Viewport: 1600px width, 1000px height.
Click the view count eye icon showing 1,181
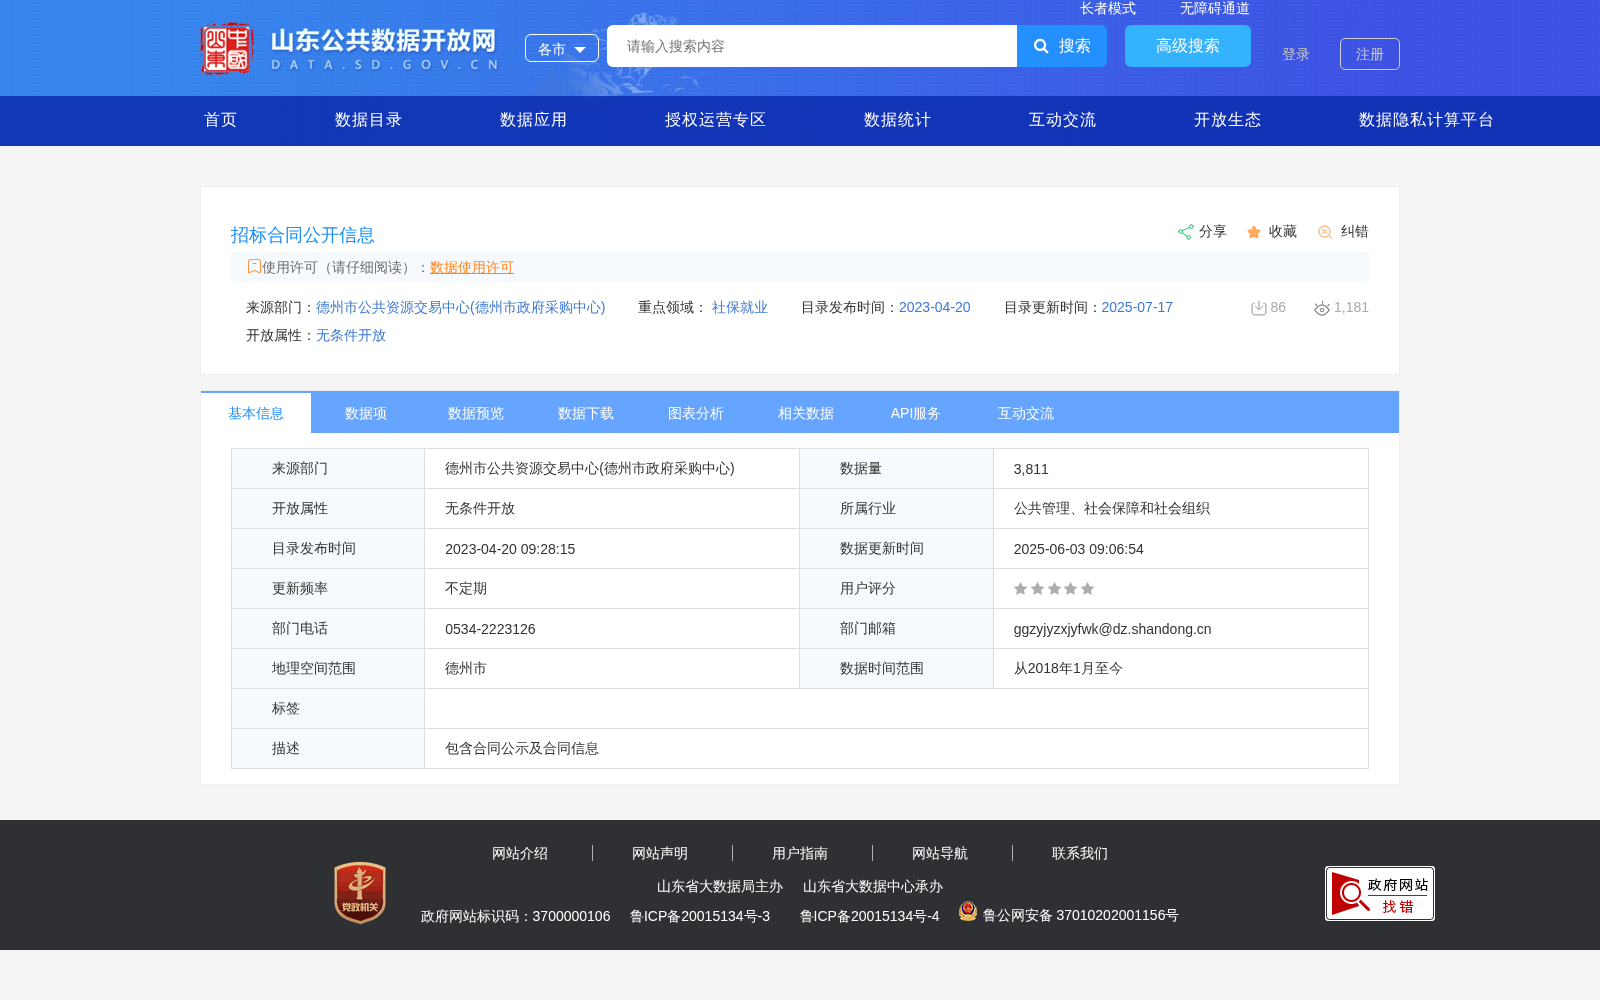click(x=1322, y=308)
